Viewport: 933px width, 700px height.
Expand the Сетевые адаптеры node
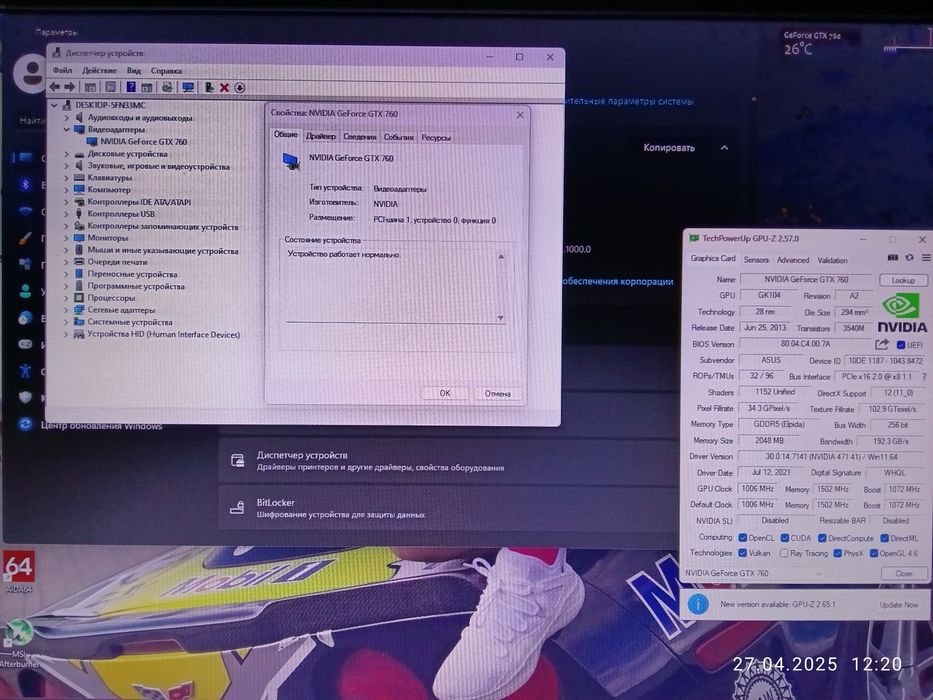[67, 310]
